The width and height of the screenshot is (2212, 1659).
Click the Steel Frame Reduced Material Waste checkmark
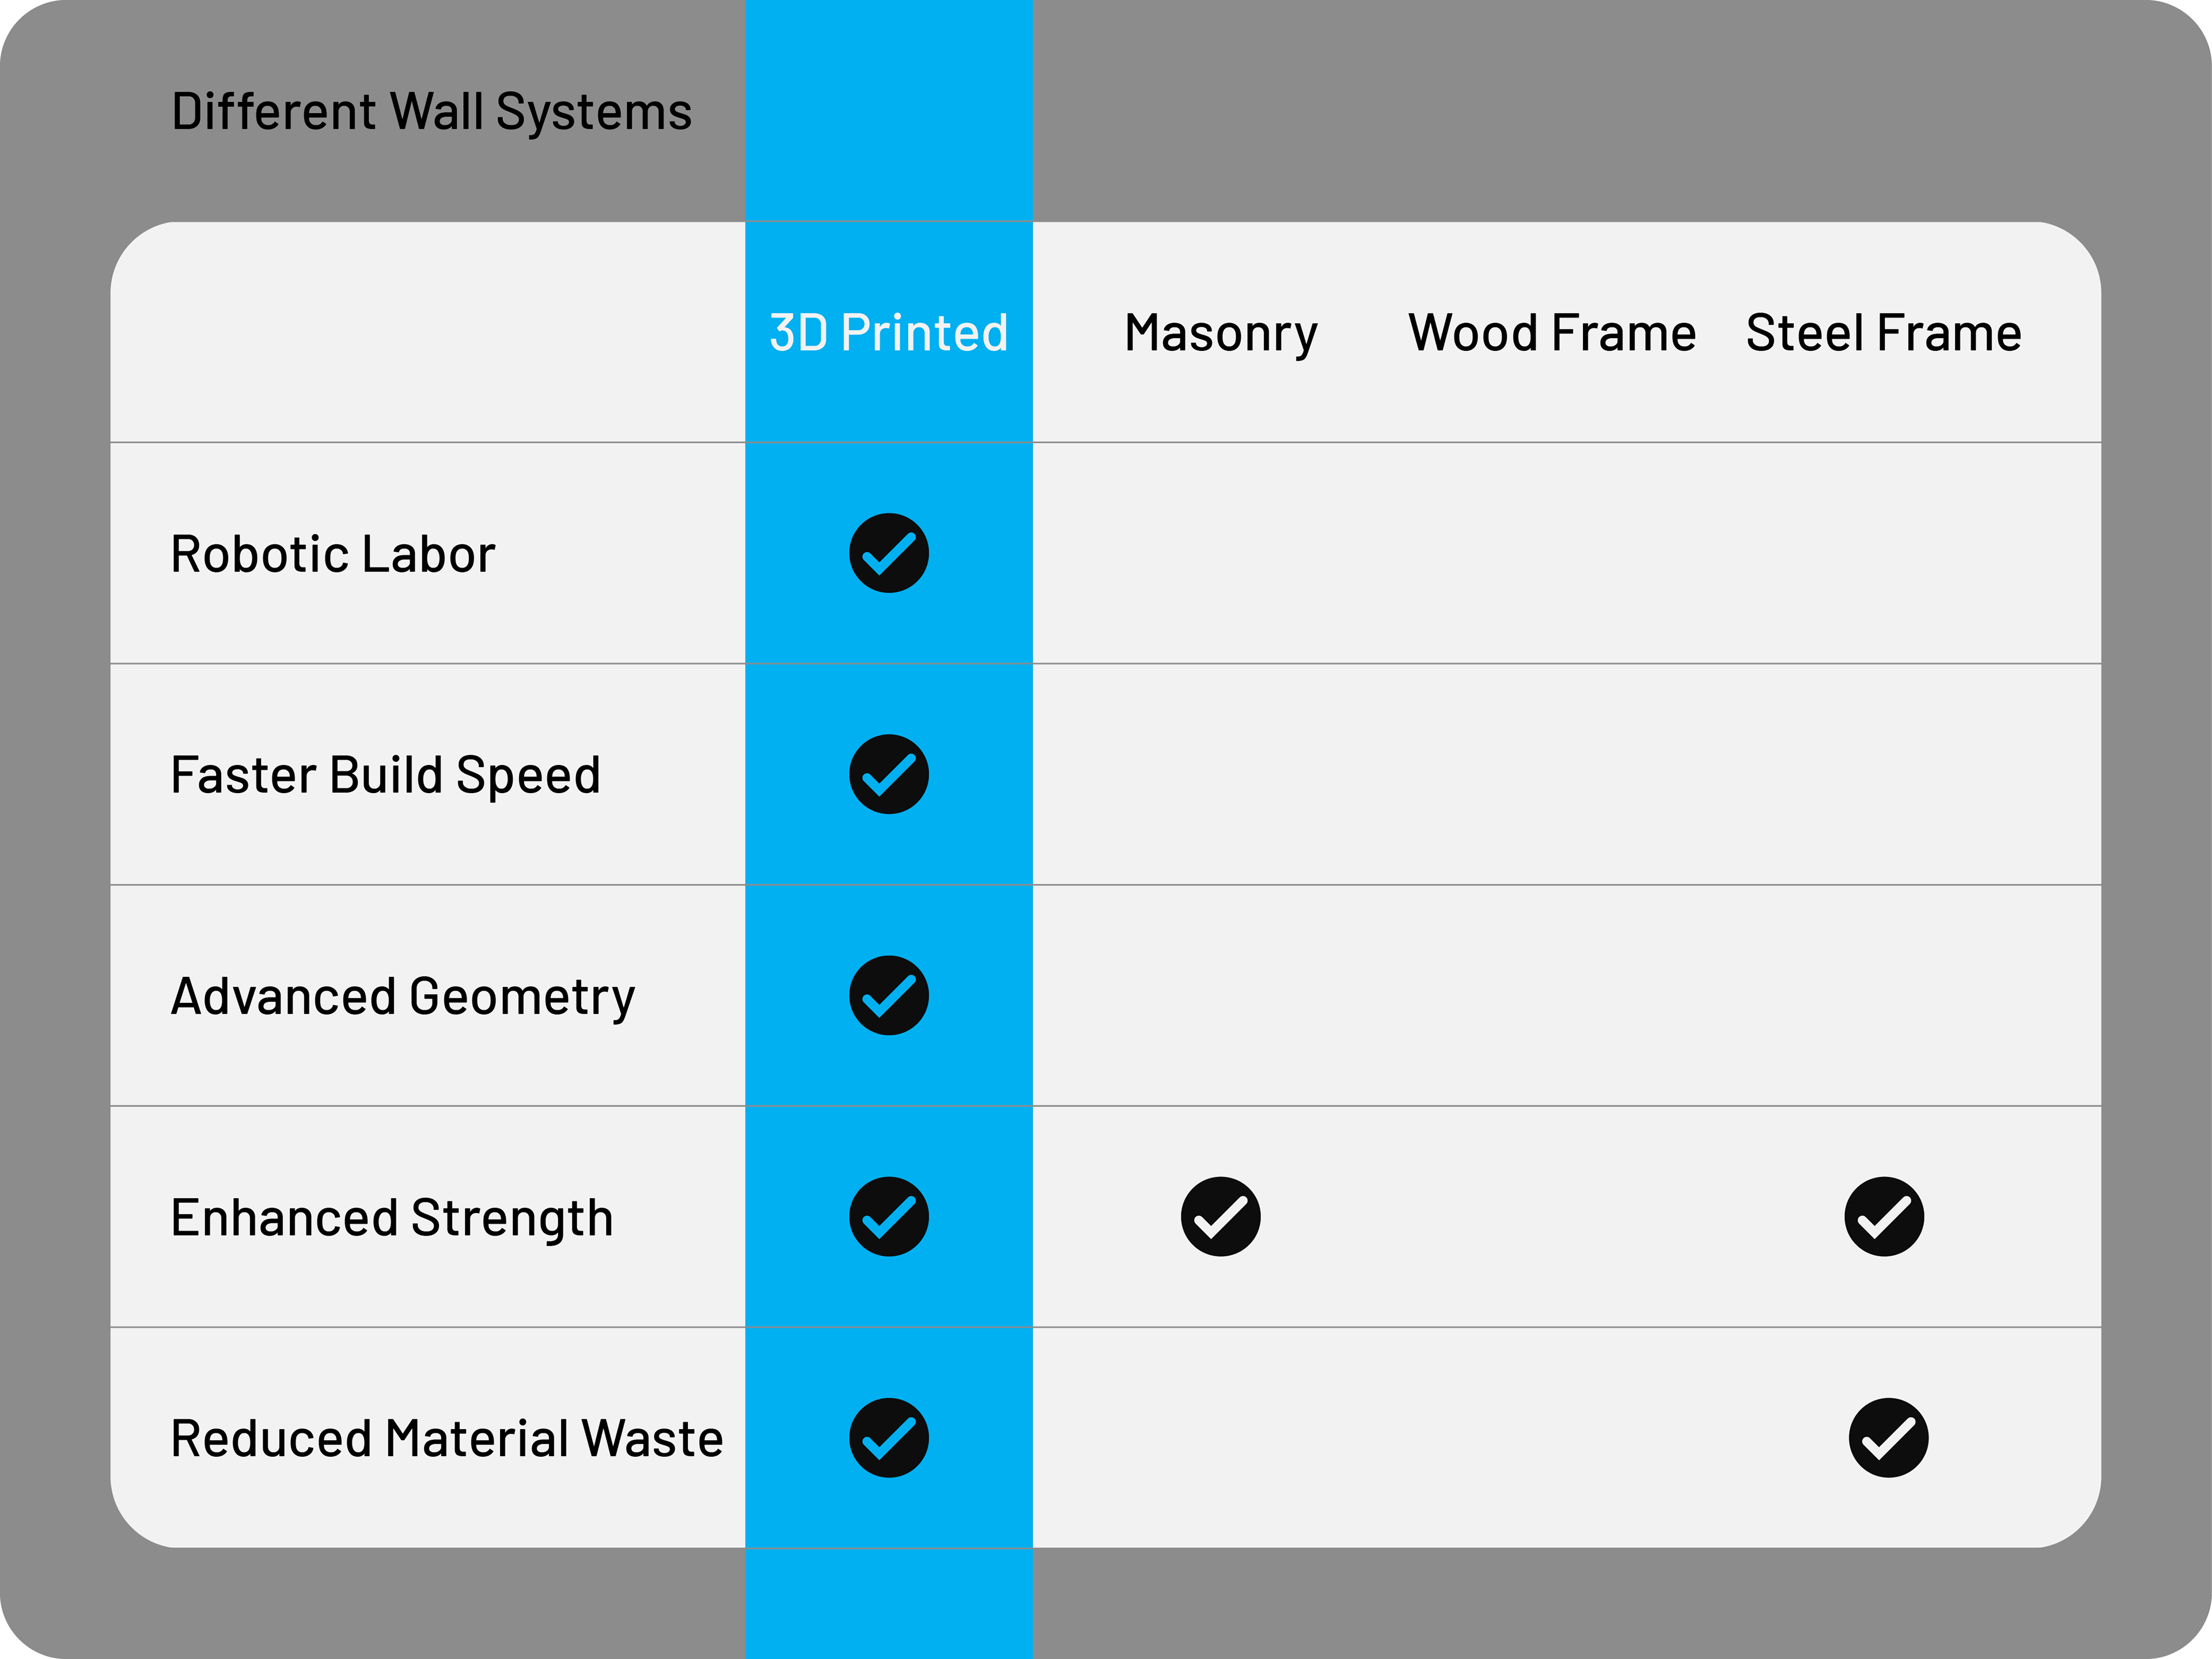click(1888, 1437)
